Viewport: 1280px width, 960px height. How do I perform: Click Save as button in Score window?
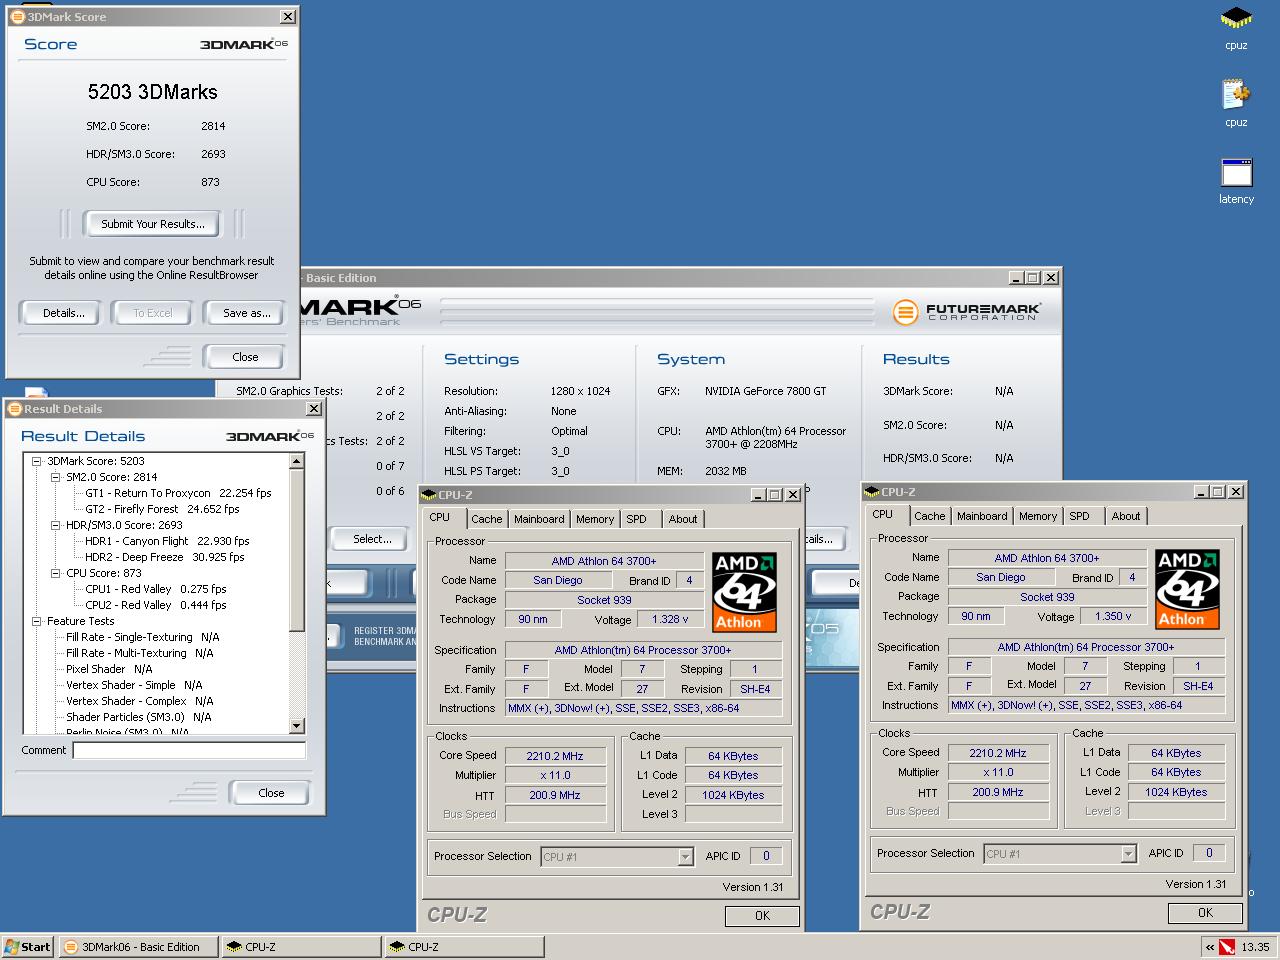[x=246, y=313]
